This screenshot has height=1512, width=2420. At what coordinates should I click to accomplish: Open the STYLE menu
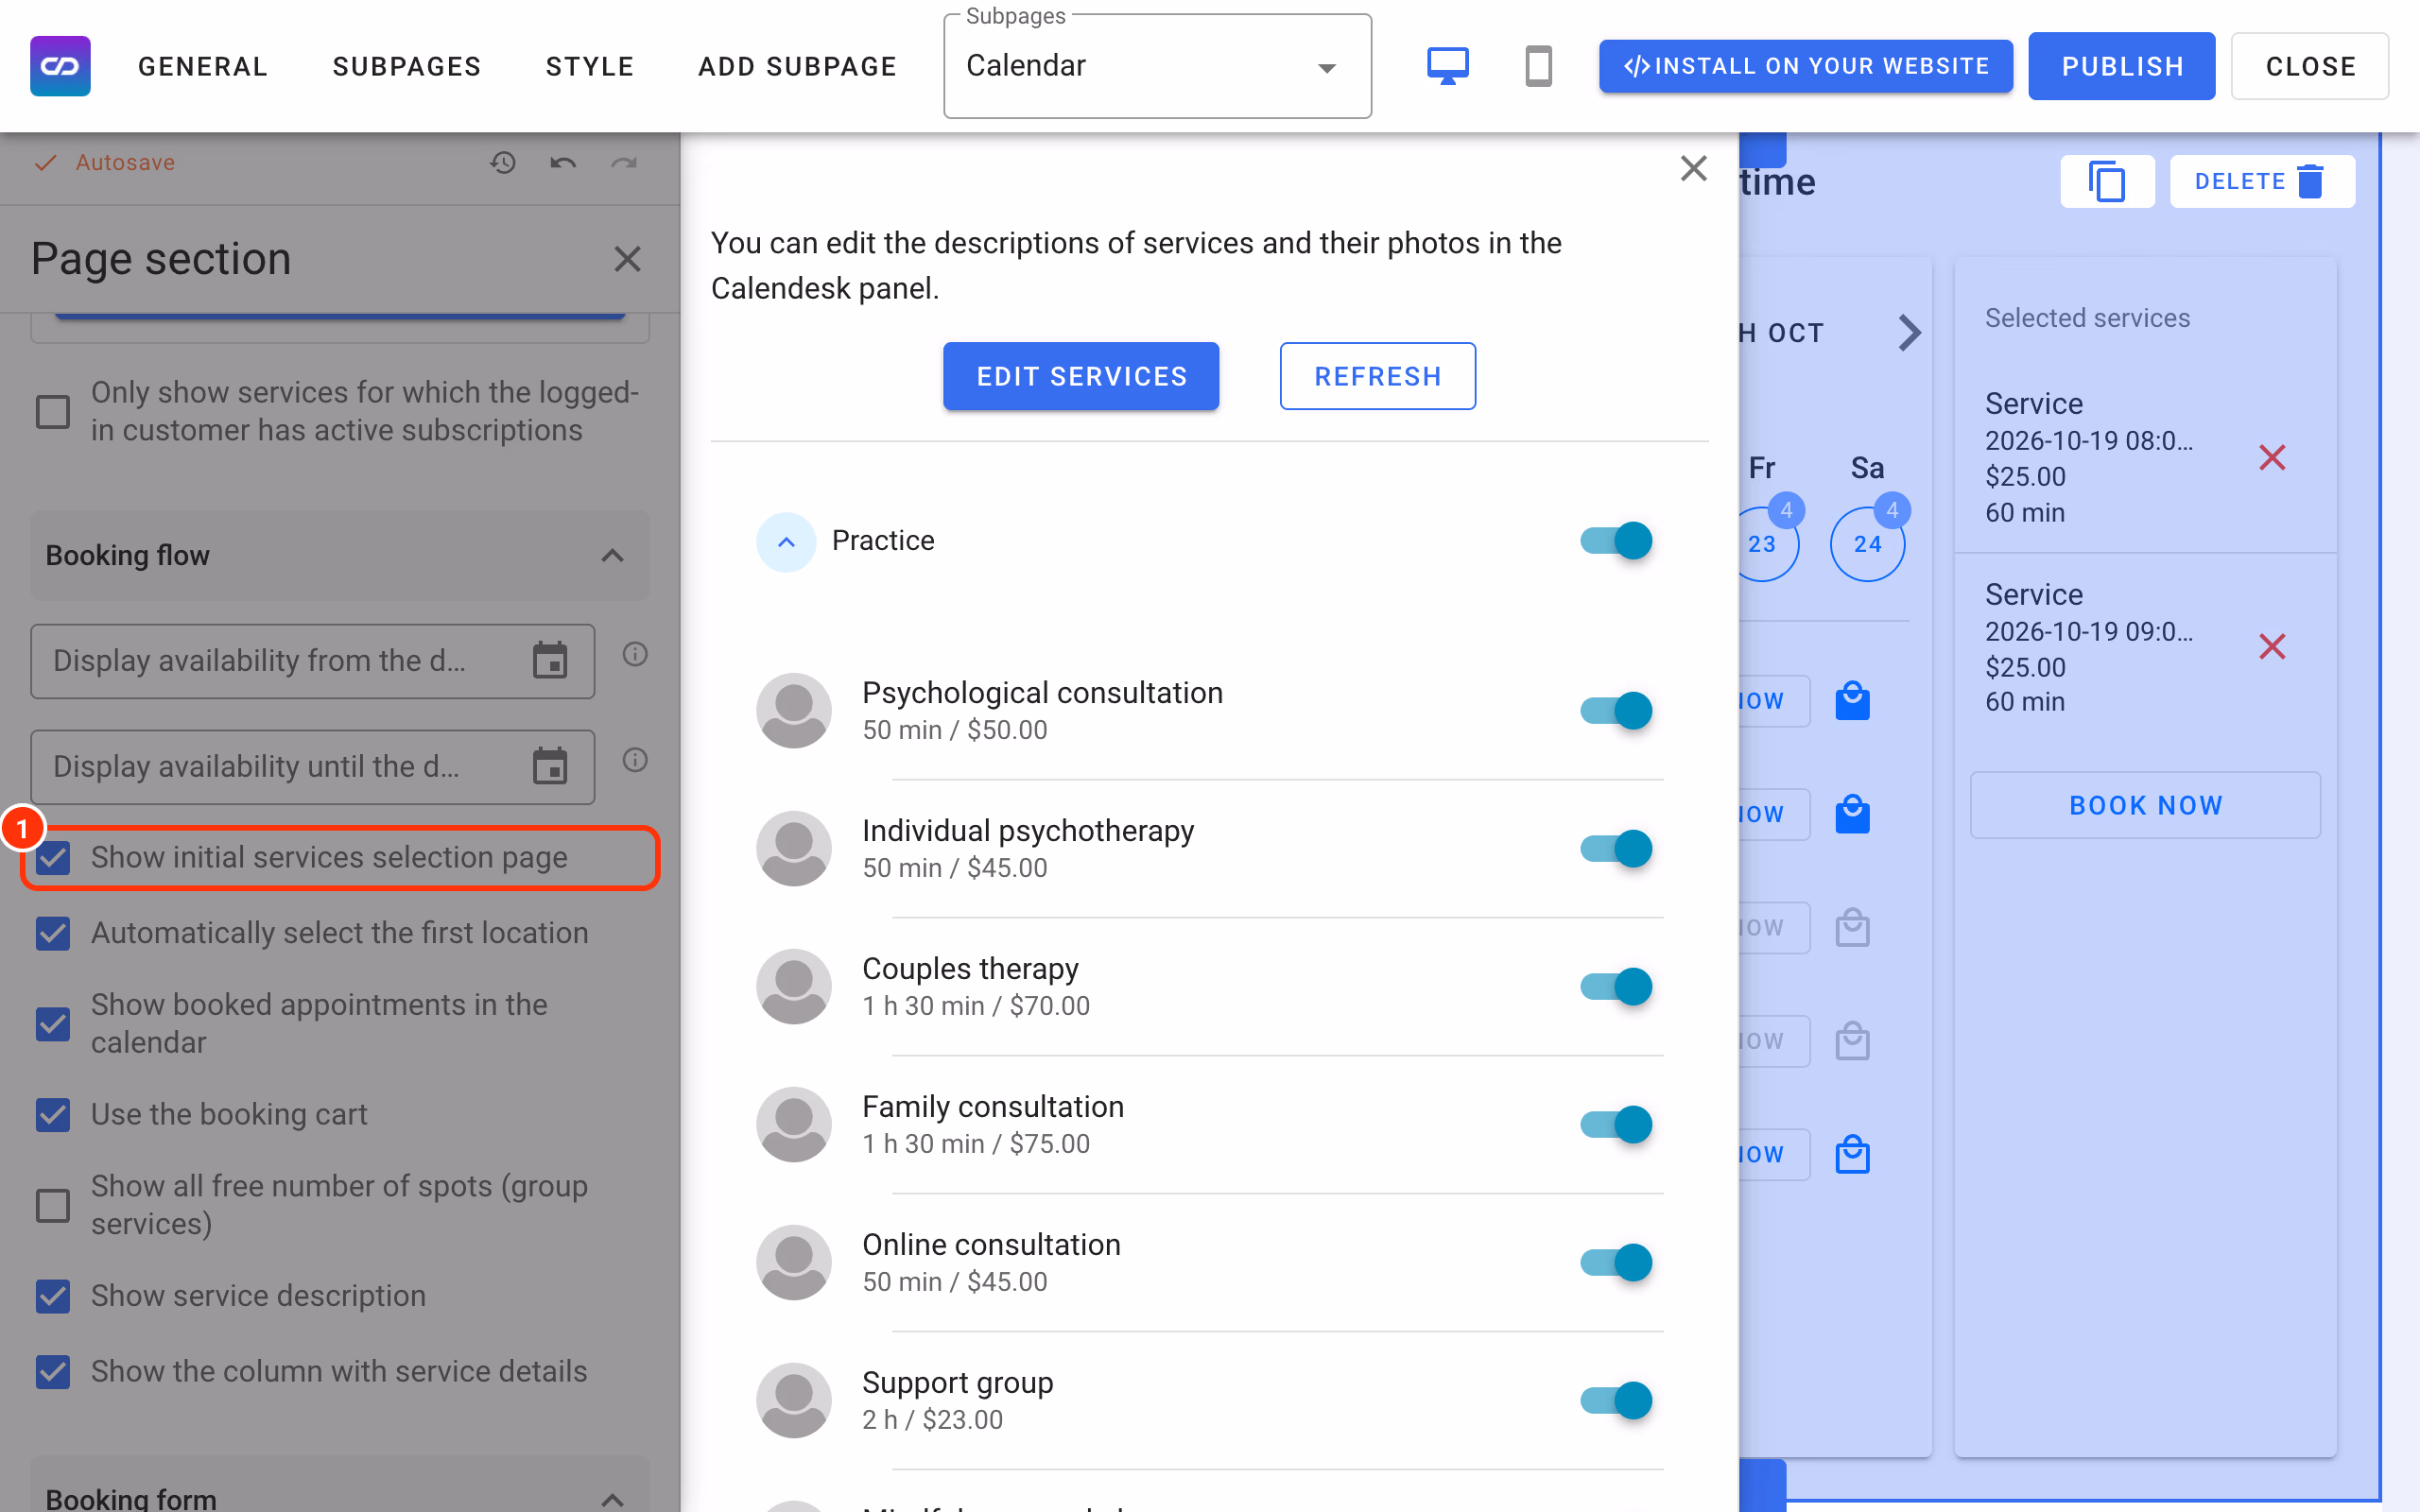pyautogui.click(x=590, y=67)
